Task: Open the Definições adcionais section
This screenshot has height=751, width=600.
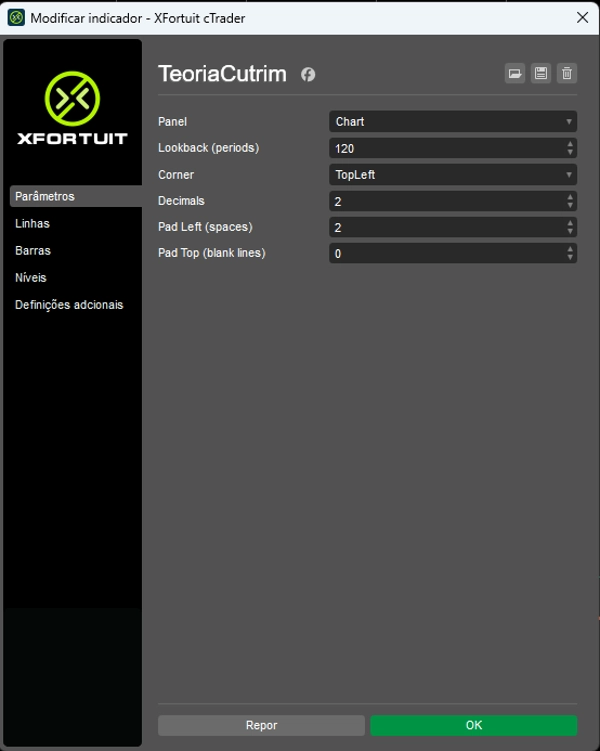Action: tap(69, 305)
